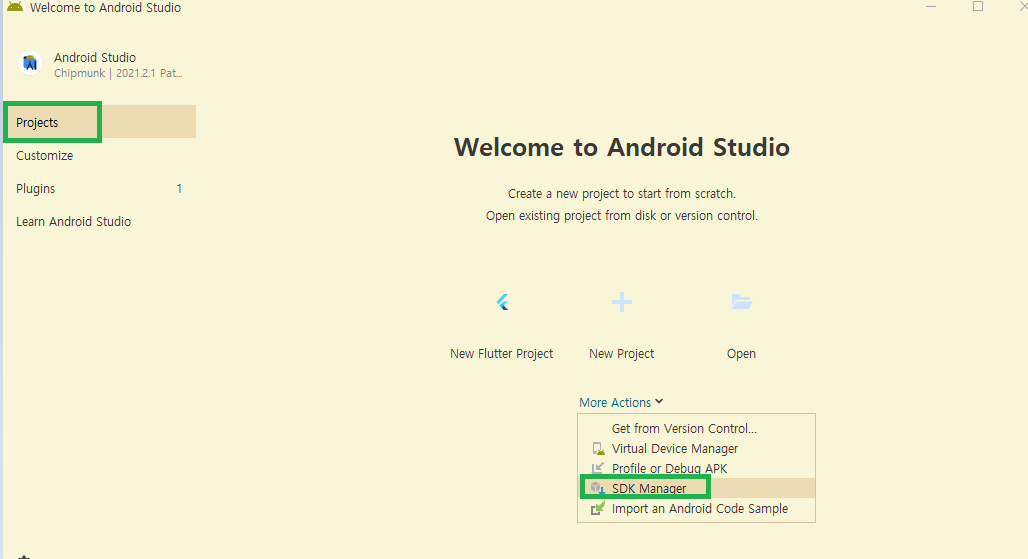
Task: Open SDK Manager from More Actions
Action: point(696,488)
